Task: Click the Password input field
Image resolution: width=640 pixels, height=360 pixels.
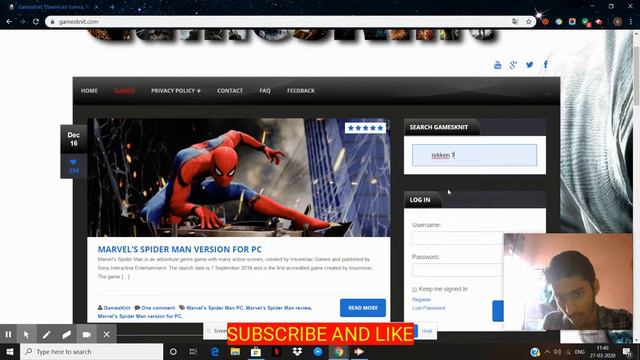Action: pyautogui.click(x=457, y=270)
